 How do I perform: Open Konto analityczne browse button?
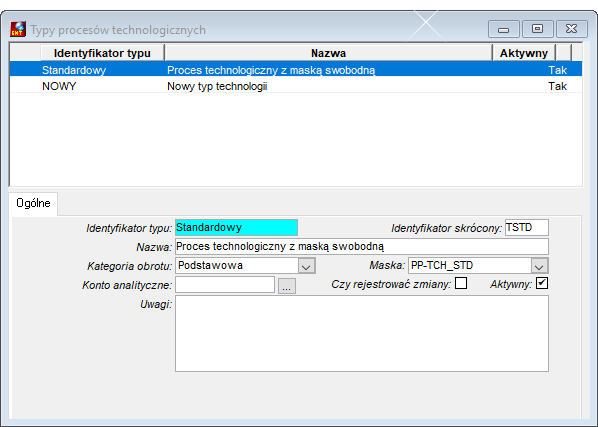pyautogui.click(x=287, y=286)
